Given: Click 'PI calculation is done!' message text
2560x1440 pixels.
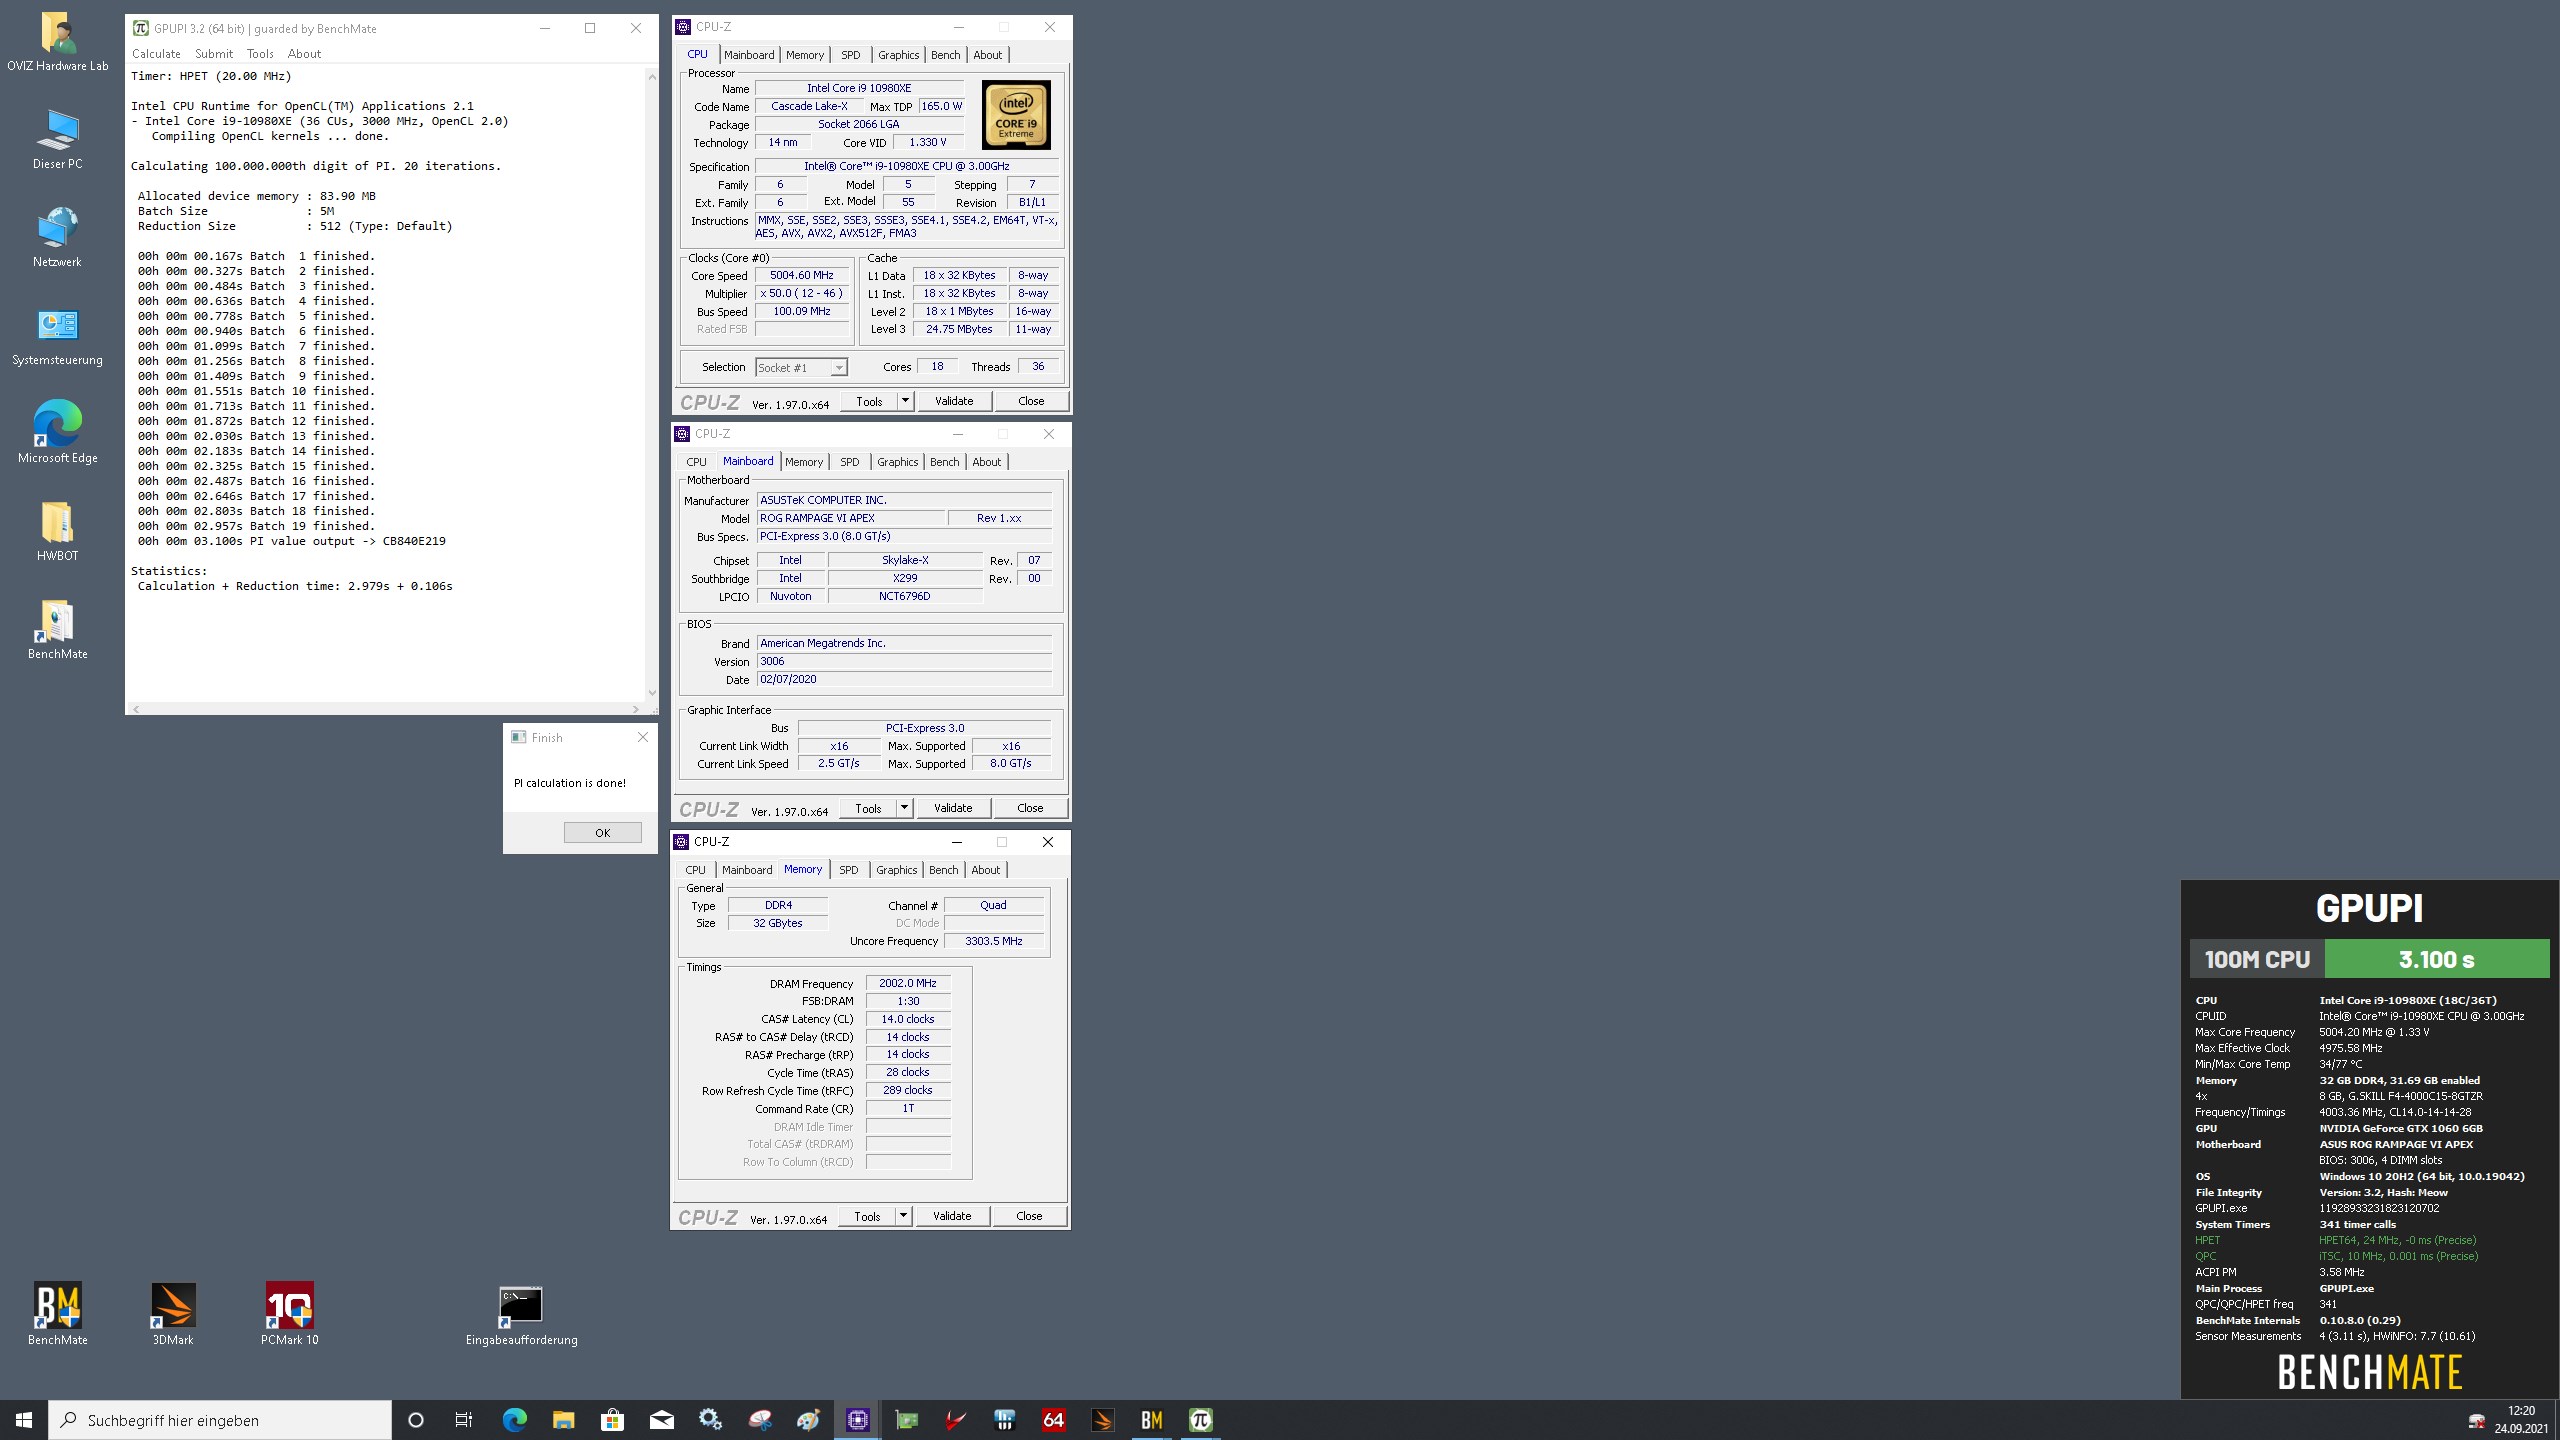Looking at the screenshot, I should (570, 783).
